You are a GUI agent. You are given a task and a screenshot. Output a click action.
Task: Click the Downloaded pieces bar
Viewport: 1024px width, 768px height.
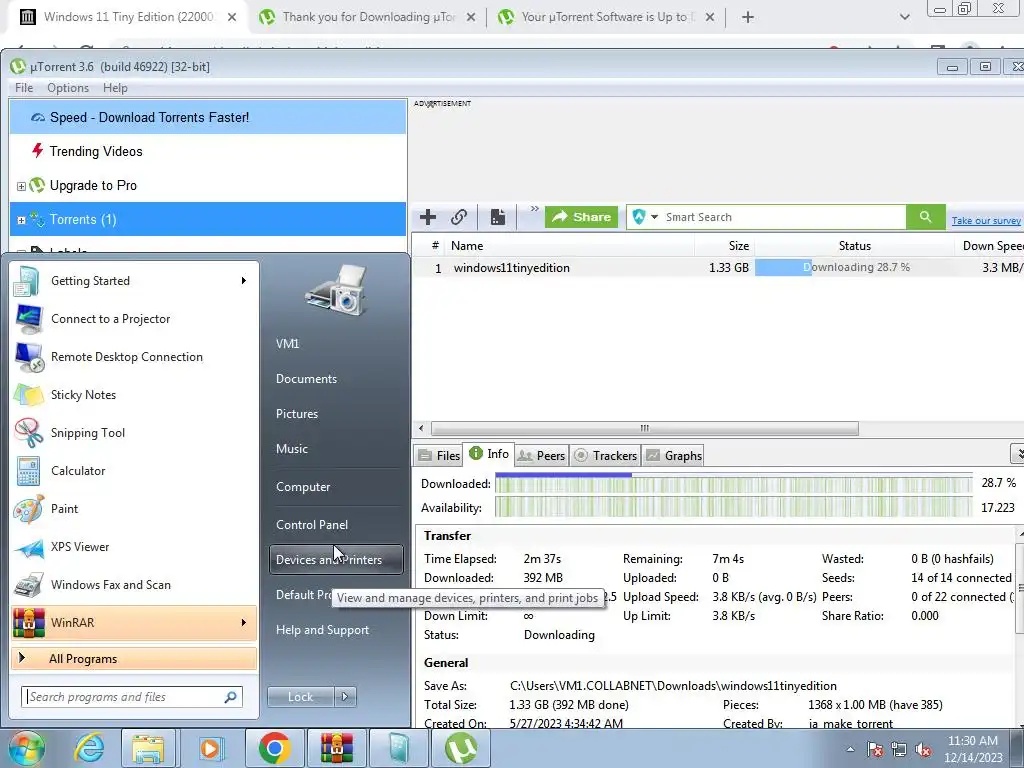[733, 483]
